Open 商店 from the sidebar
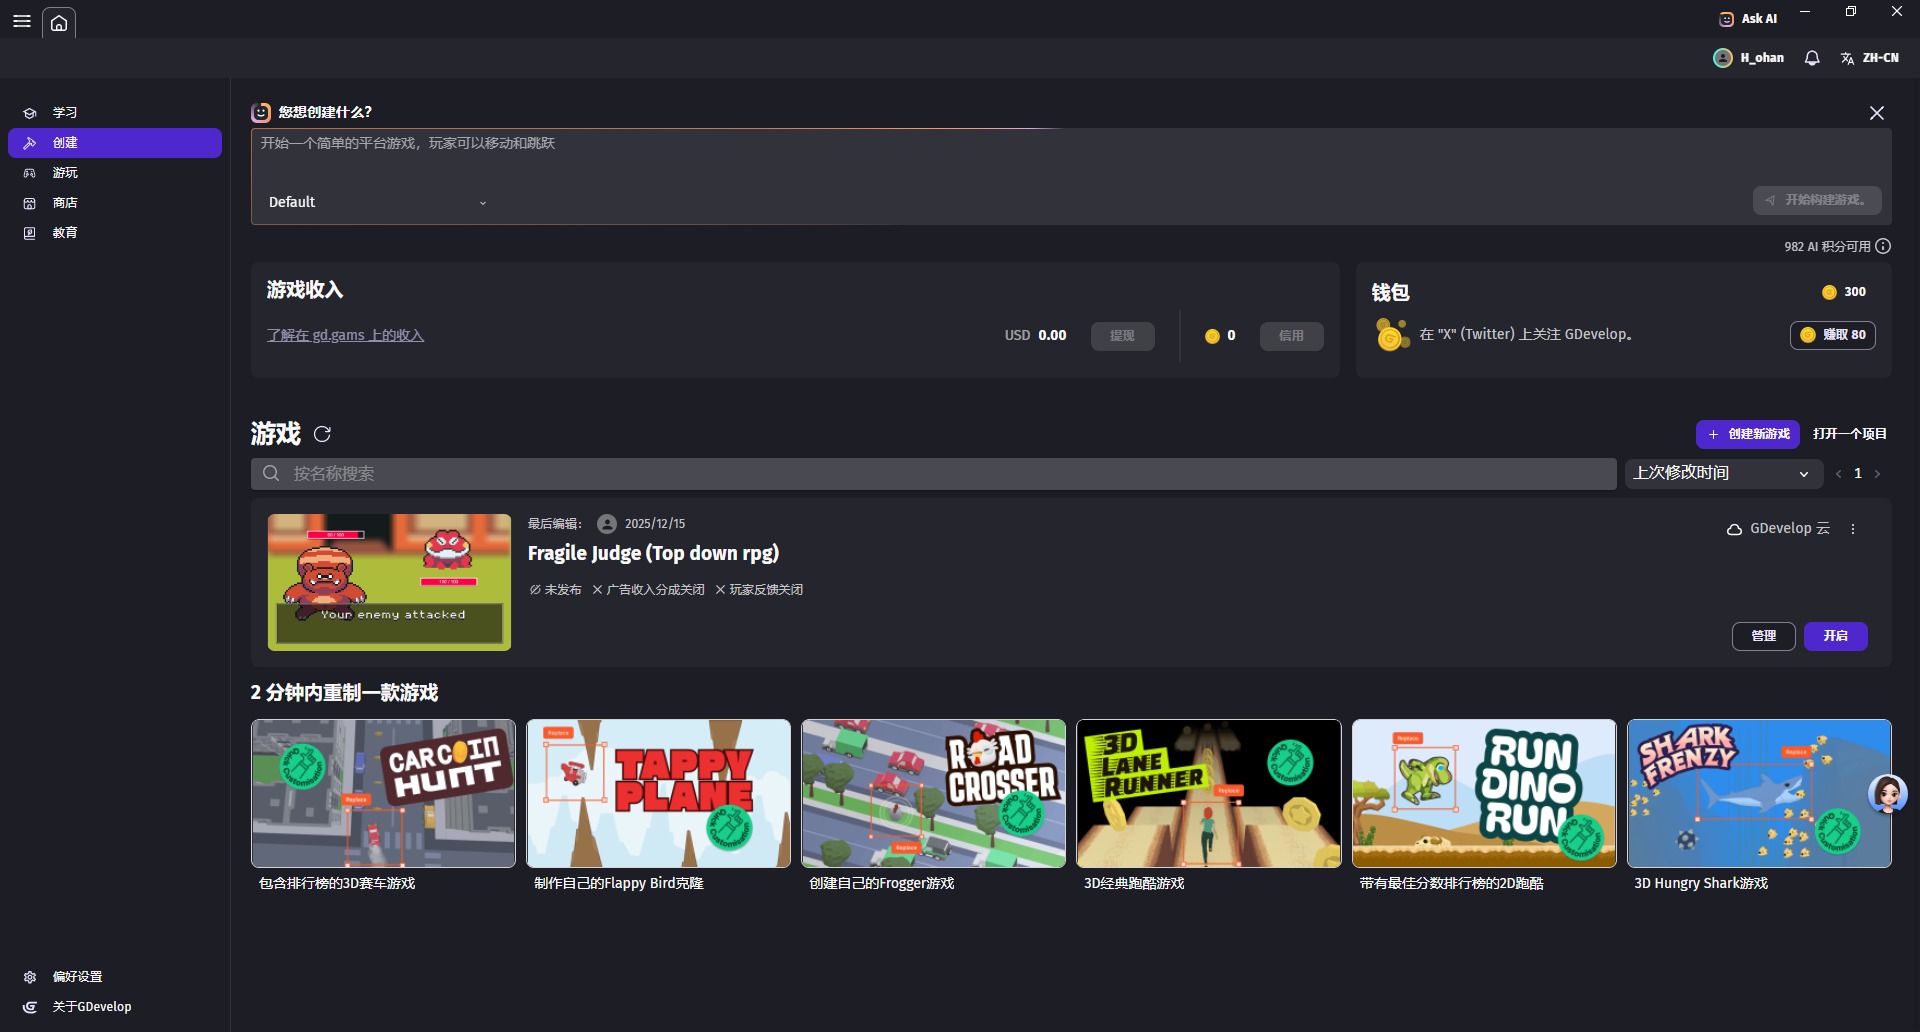The width and height of the screenshot is (1920, 1032). (x=65, y=203)
